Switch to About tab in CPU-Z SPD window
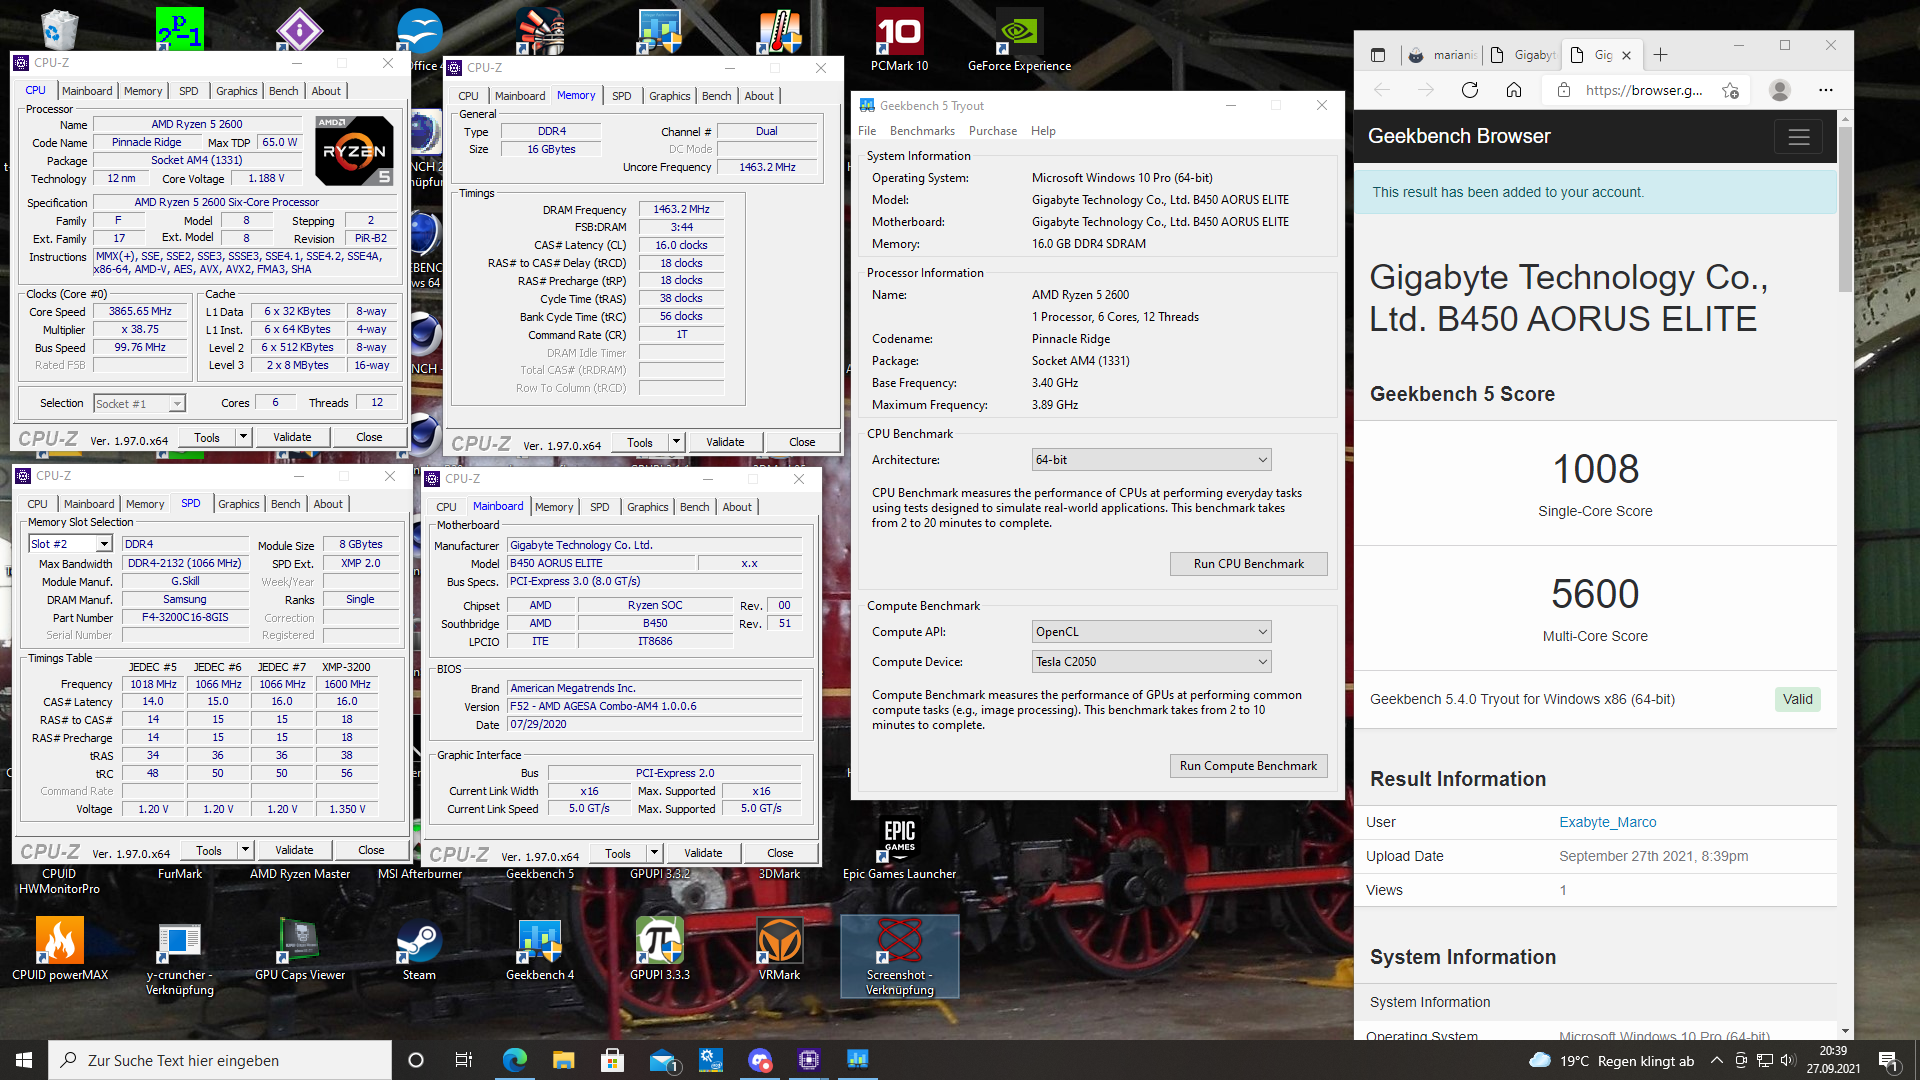The image size is (1920, 1080). pos(328,504)
